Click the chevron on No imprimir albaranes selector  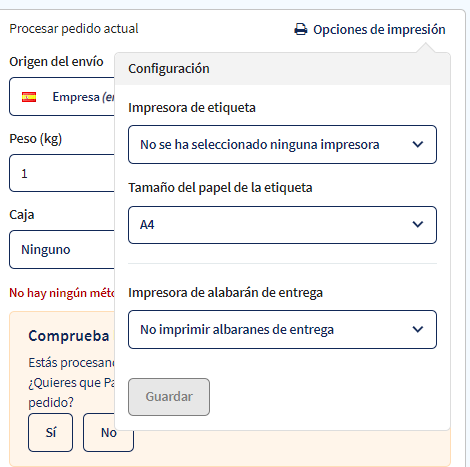pos(418,329)
